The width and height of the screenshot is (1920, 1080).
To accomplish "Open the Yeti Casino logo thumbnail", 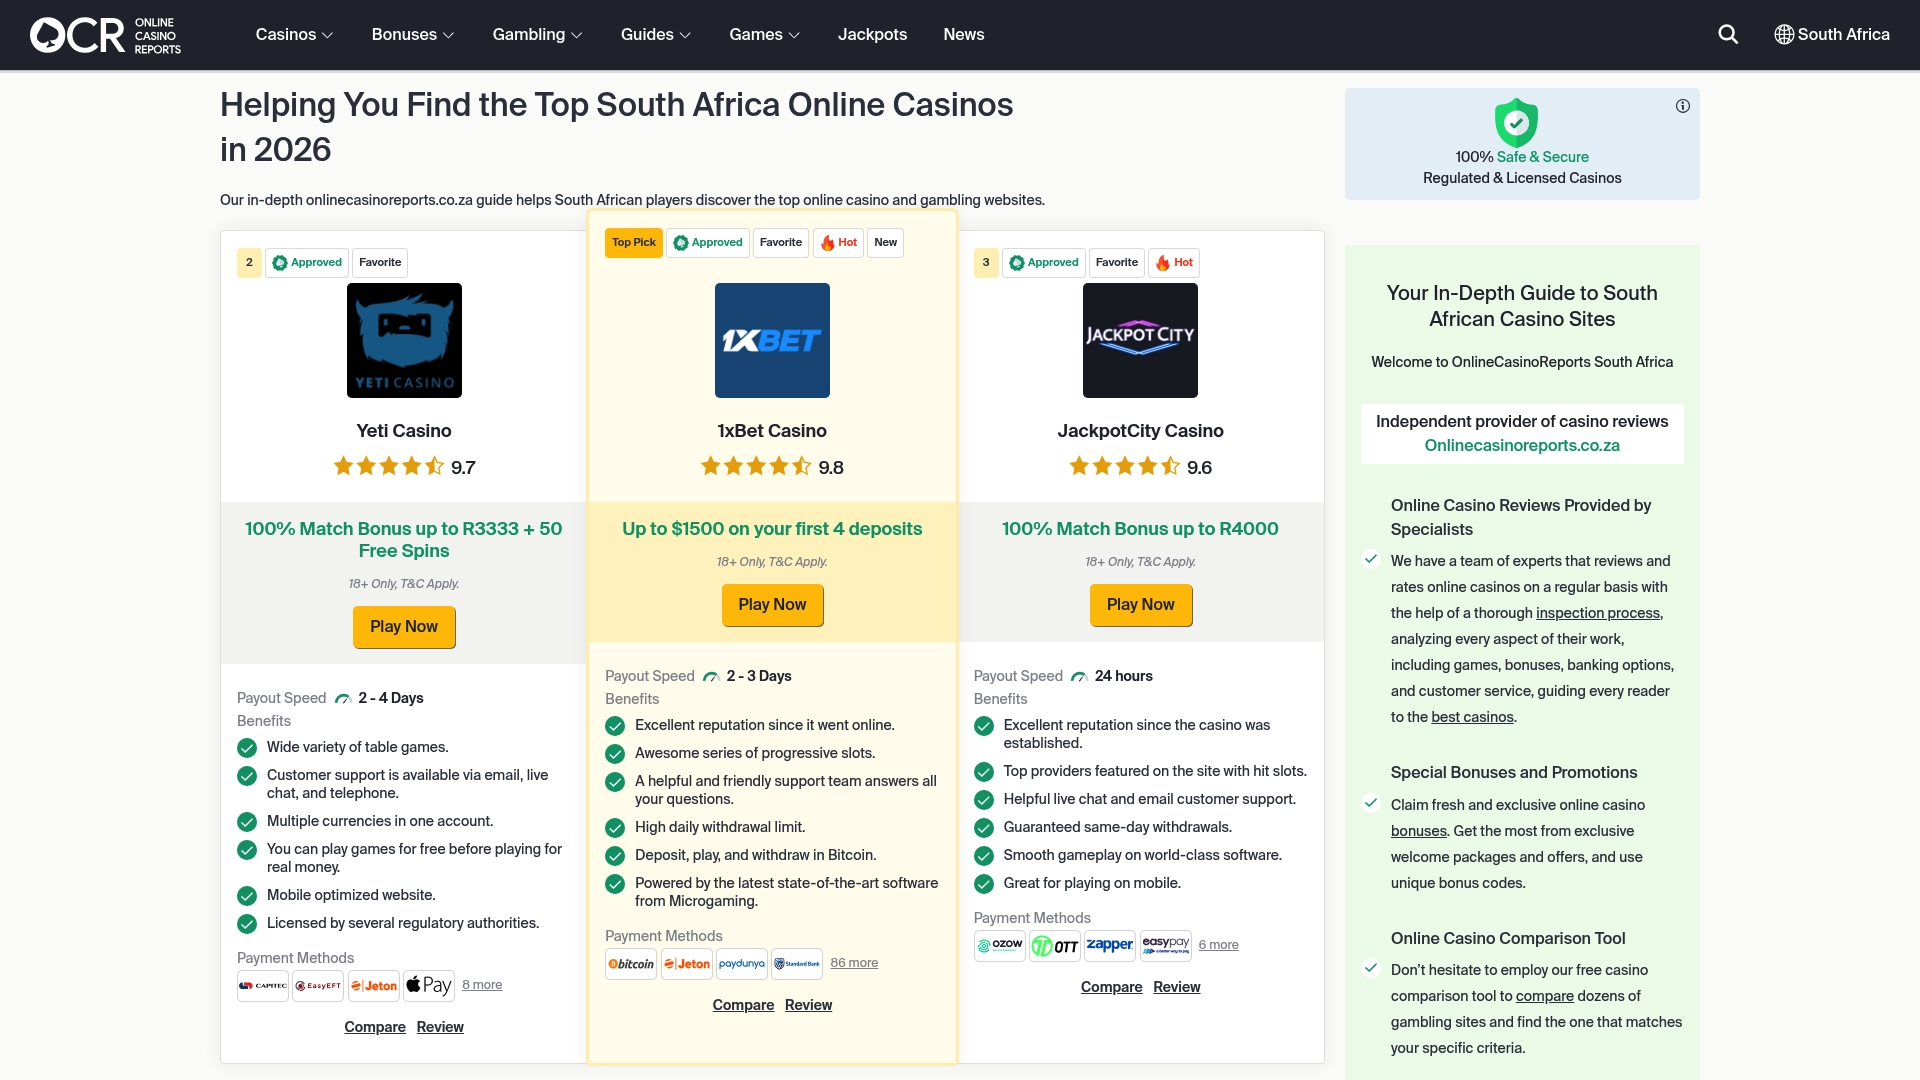I will [x=404, y=340].
